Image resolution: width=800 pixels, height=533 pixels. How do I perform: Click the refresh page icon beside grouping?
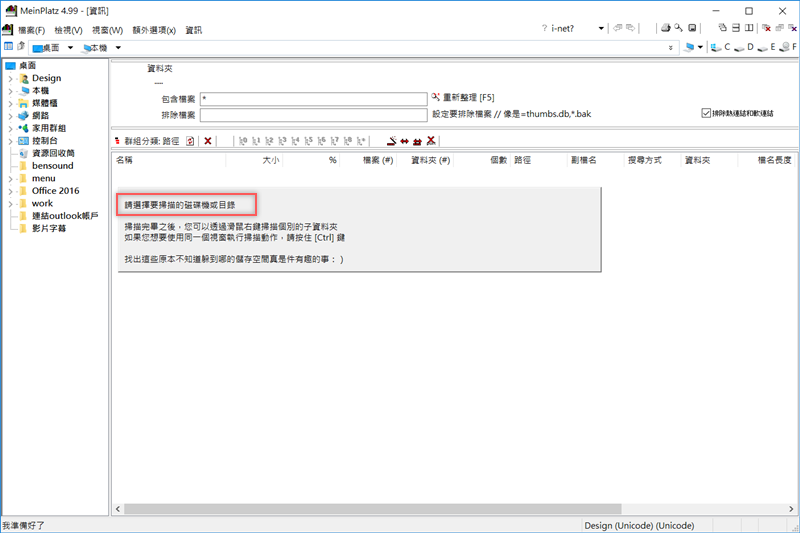click(x=190, y=141)
